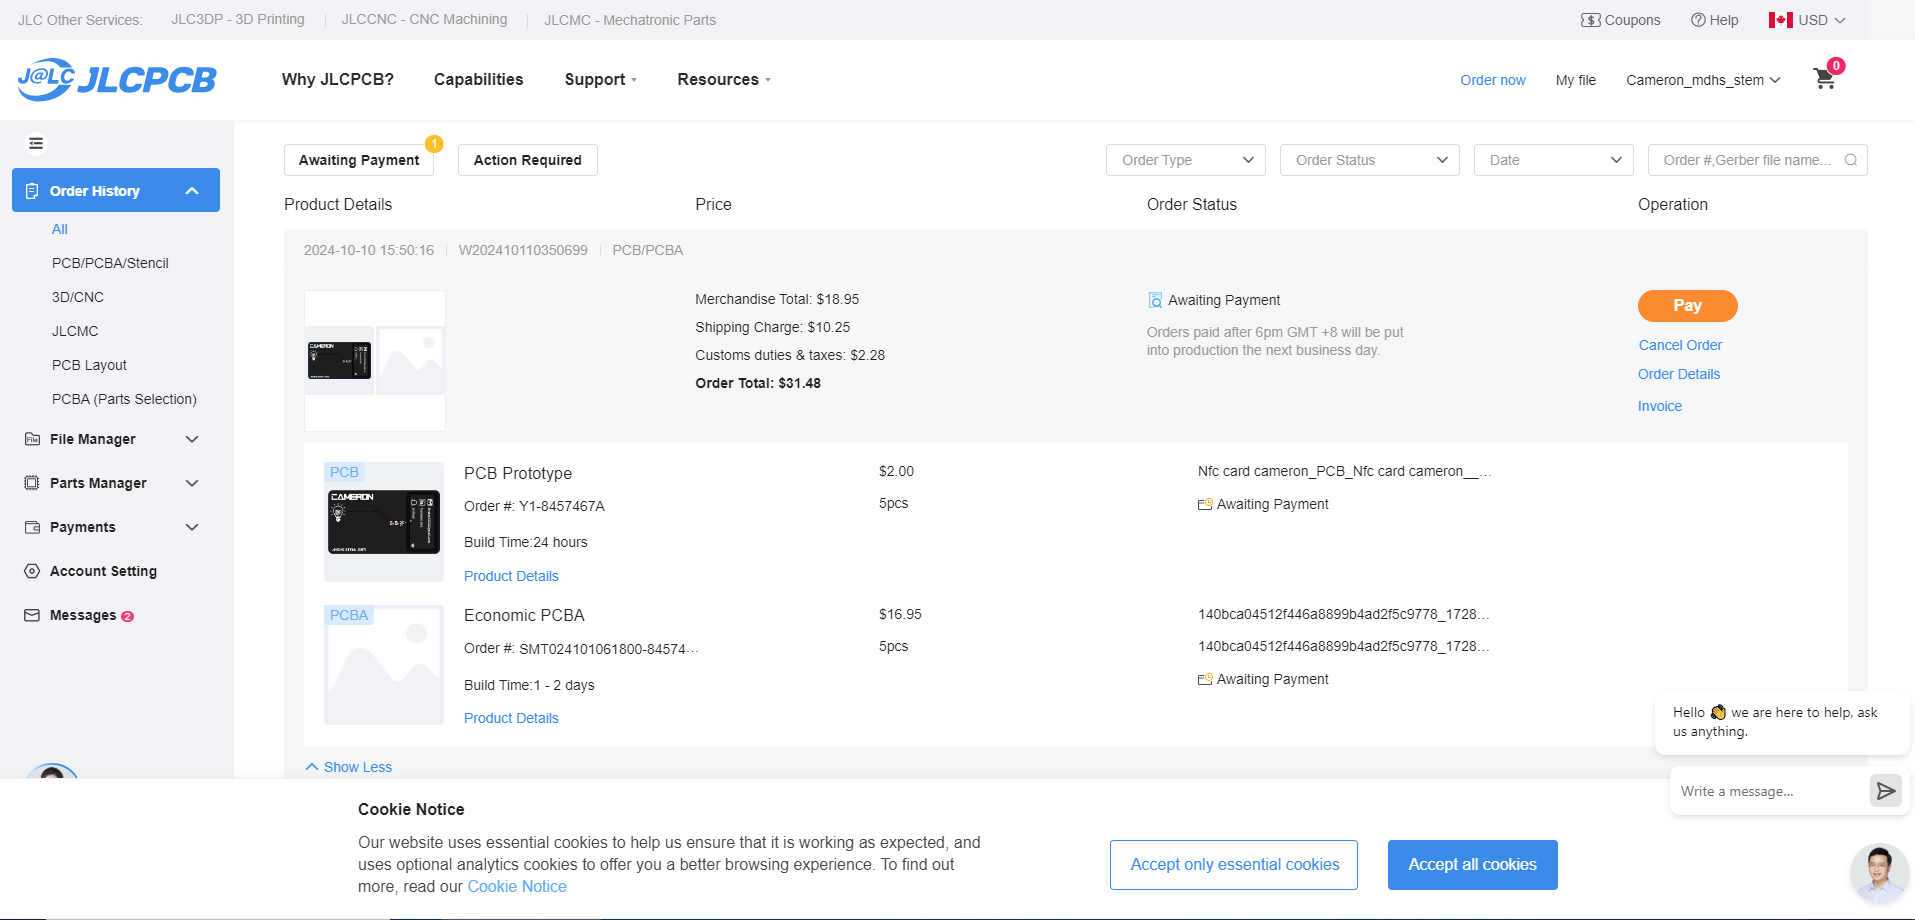Click the support agent avatar icon
The height and width of the screenshot is (920, 1915).
point(1879,873)
